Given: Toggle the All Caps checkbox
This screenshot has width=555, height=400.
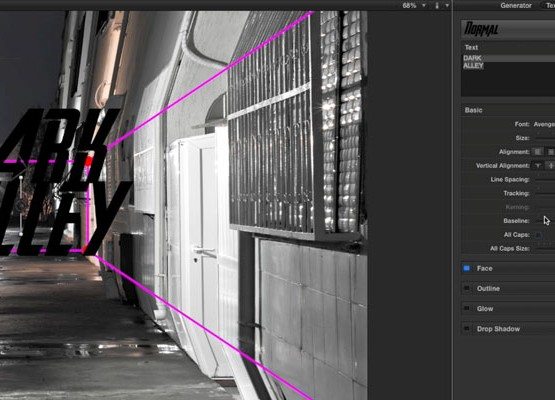Looking at the screenshot, I should point(538,235).
